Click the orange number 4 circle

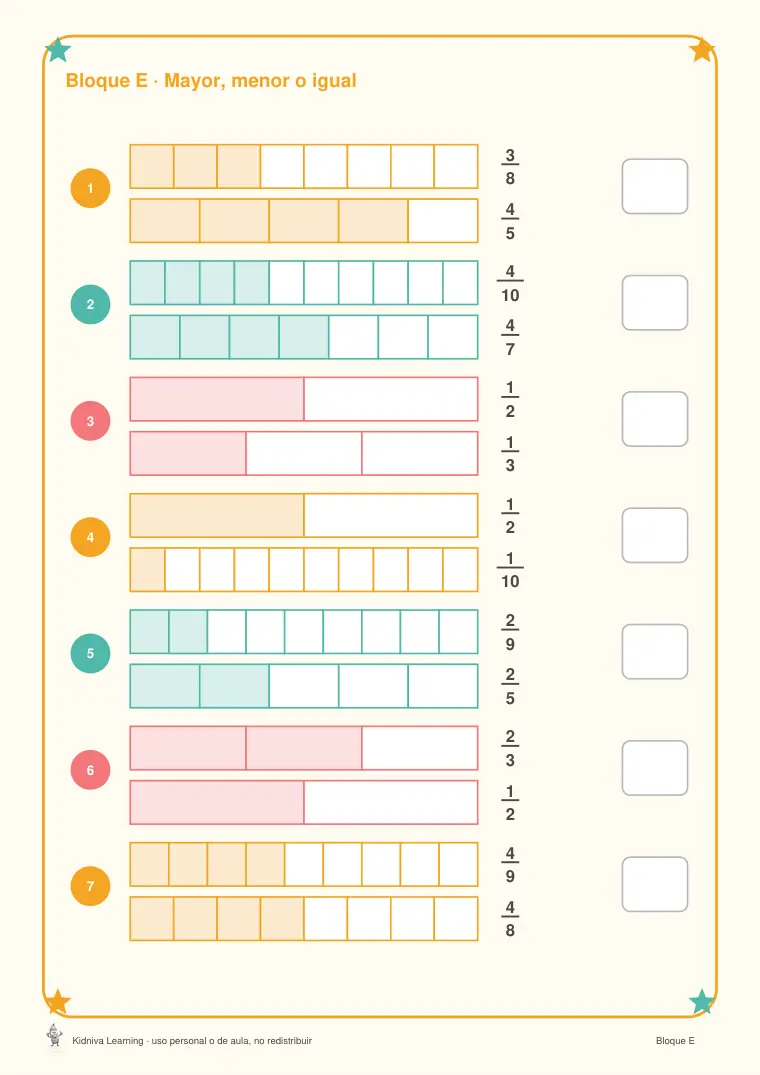coord(90,537)
